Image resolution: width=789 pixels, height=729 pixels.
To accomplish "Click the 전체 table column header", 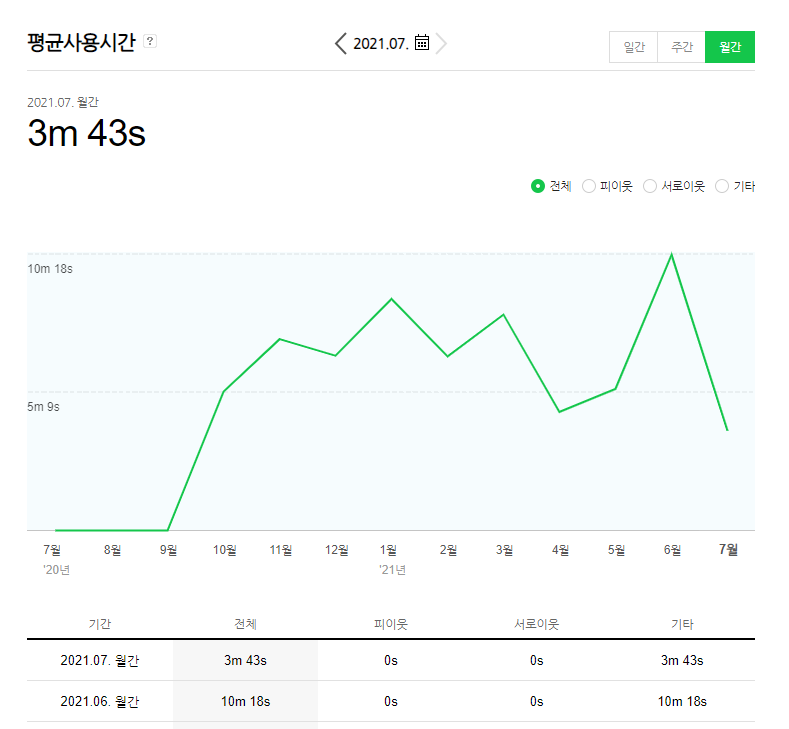I will [x=246, y=624].
